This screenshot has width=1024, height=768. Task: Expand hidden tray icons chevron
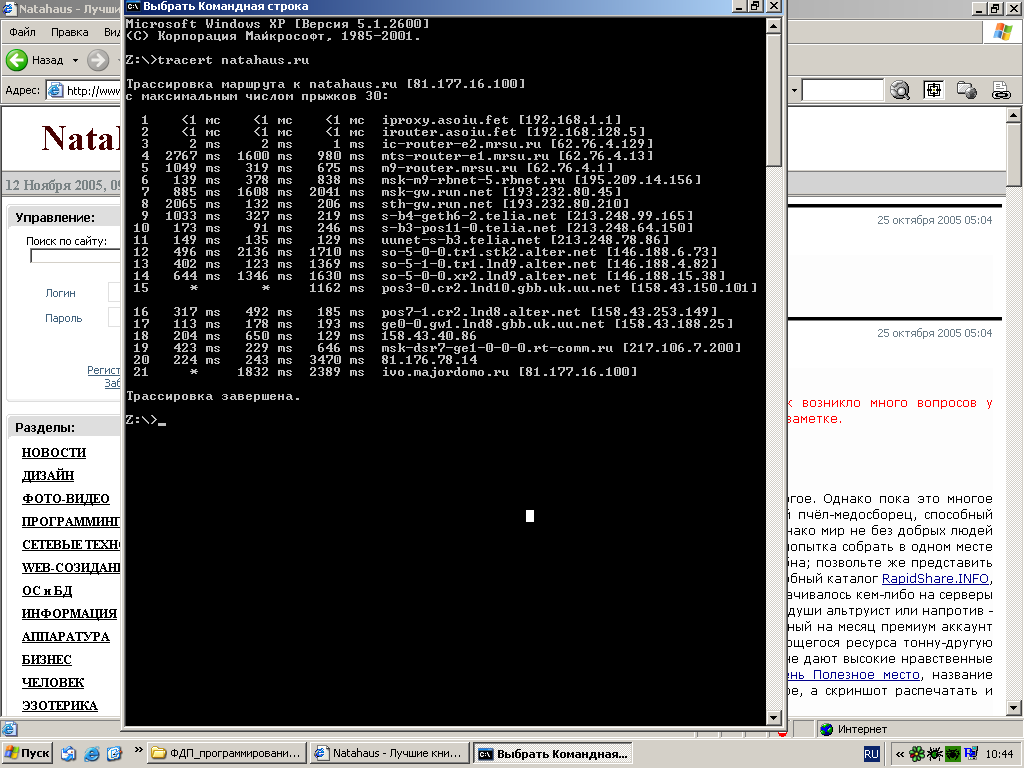[x=900, y=754]
